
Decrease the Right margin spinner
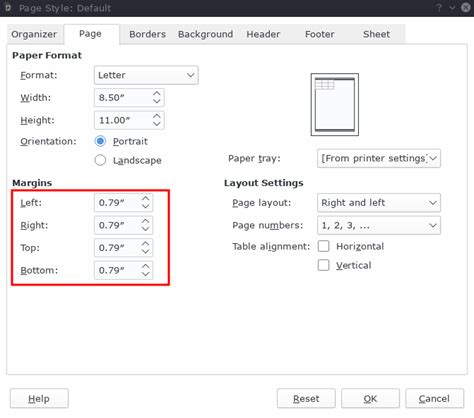[x=145, y=229]
